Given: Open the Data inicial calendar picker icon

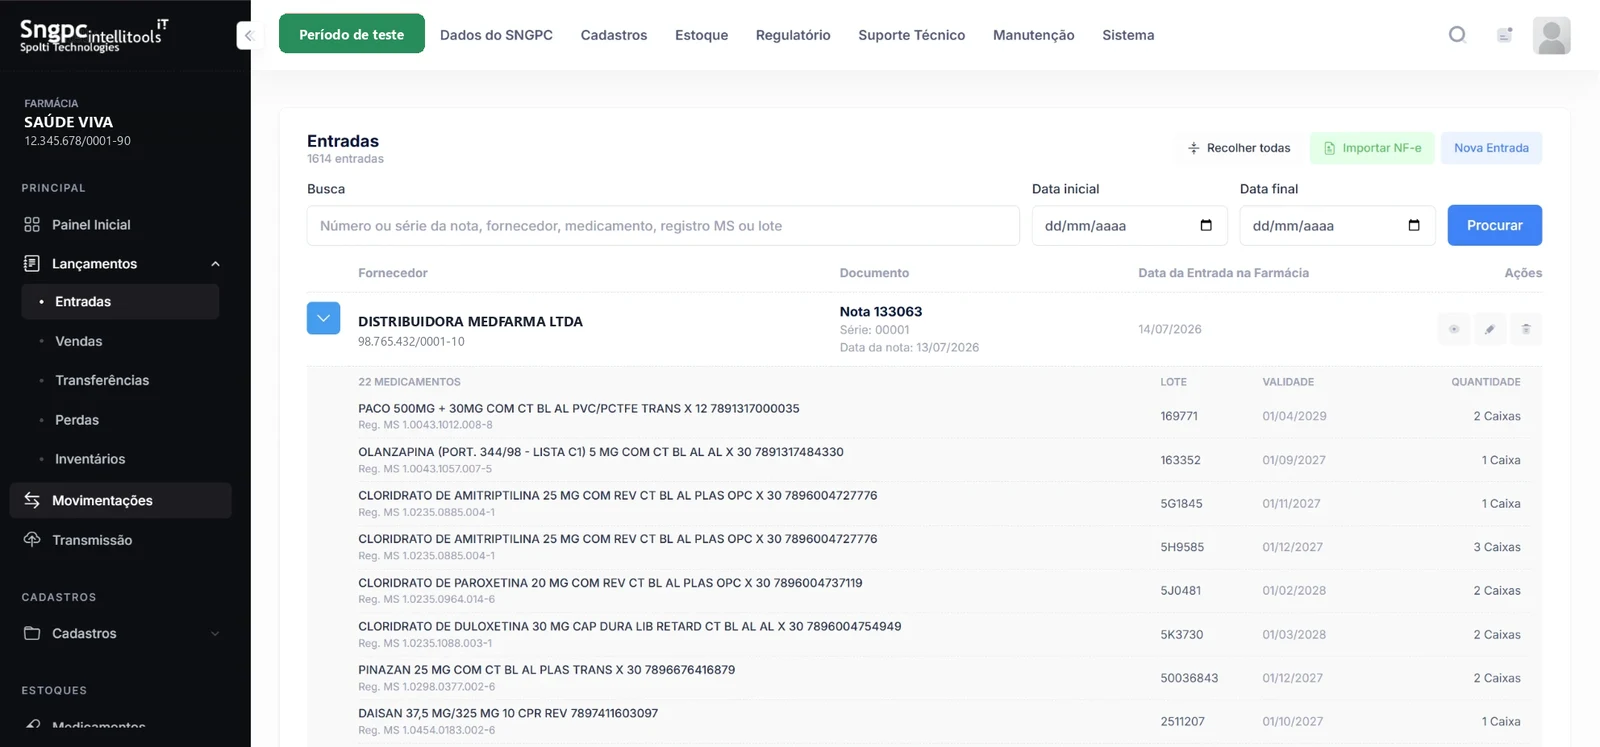Looking at the screenshot, I should pos(1206,225).
